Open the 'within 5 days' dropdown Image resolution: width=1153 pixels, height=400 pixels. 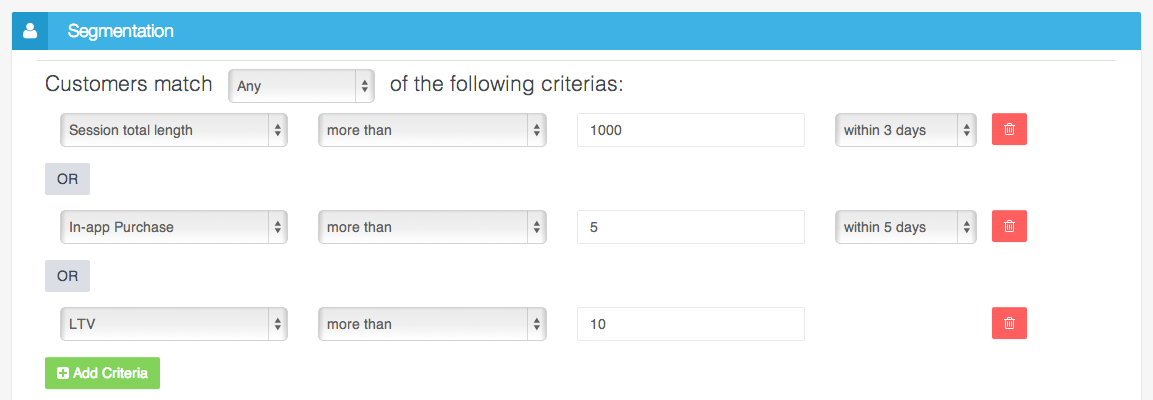(906, 227)
